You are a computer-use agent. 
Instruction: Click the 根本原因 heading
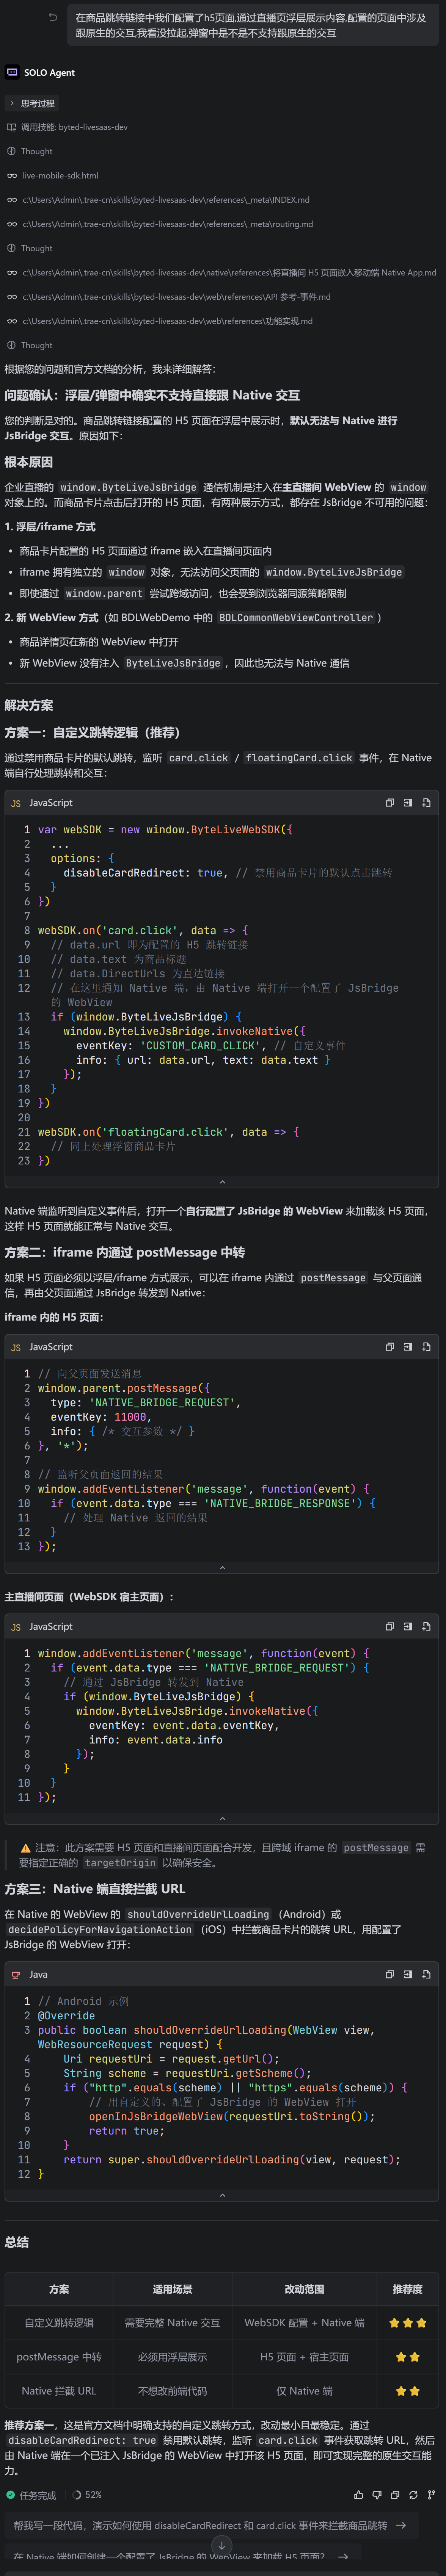(29, 462)
